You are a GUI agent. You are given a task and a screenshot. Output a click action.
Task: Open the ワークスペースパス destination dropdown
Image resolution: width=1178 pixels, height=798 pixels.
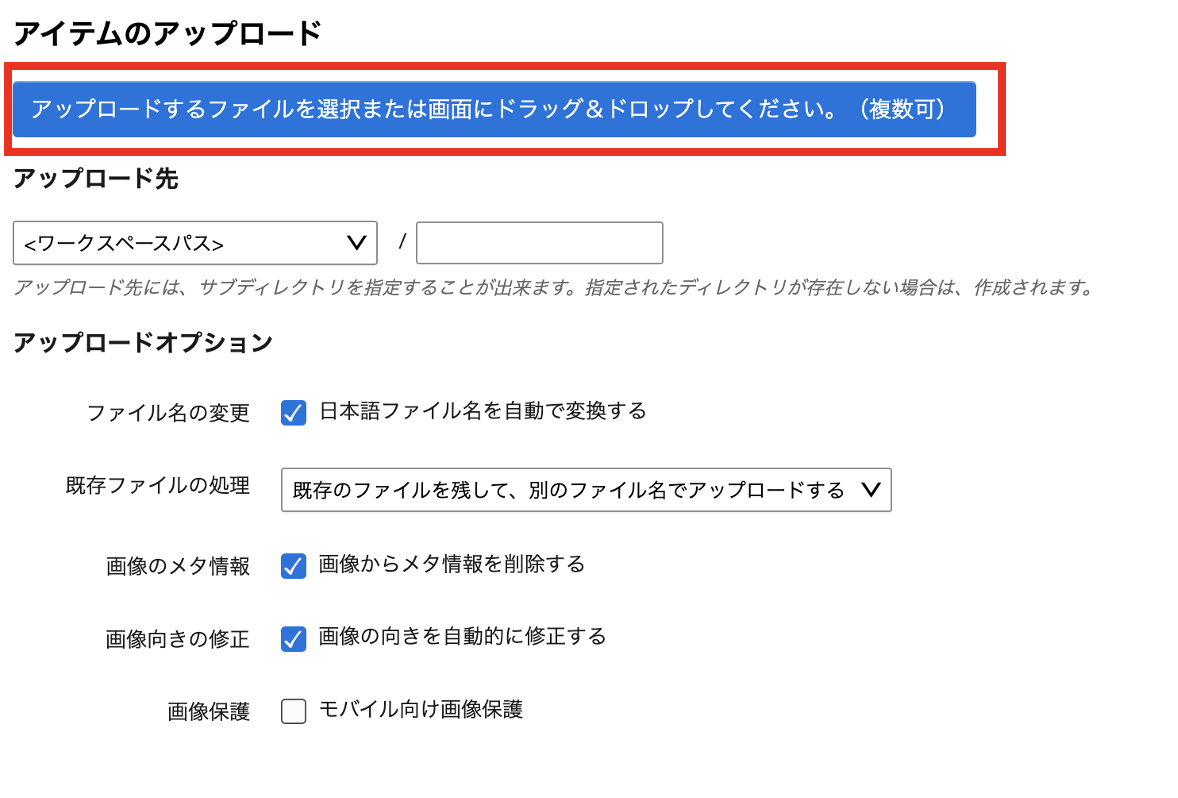pos(195,243)
